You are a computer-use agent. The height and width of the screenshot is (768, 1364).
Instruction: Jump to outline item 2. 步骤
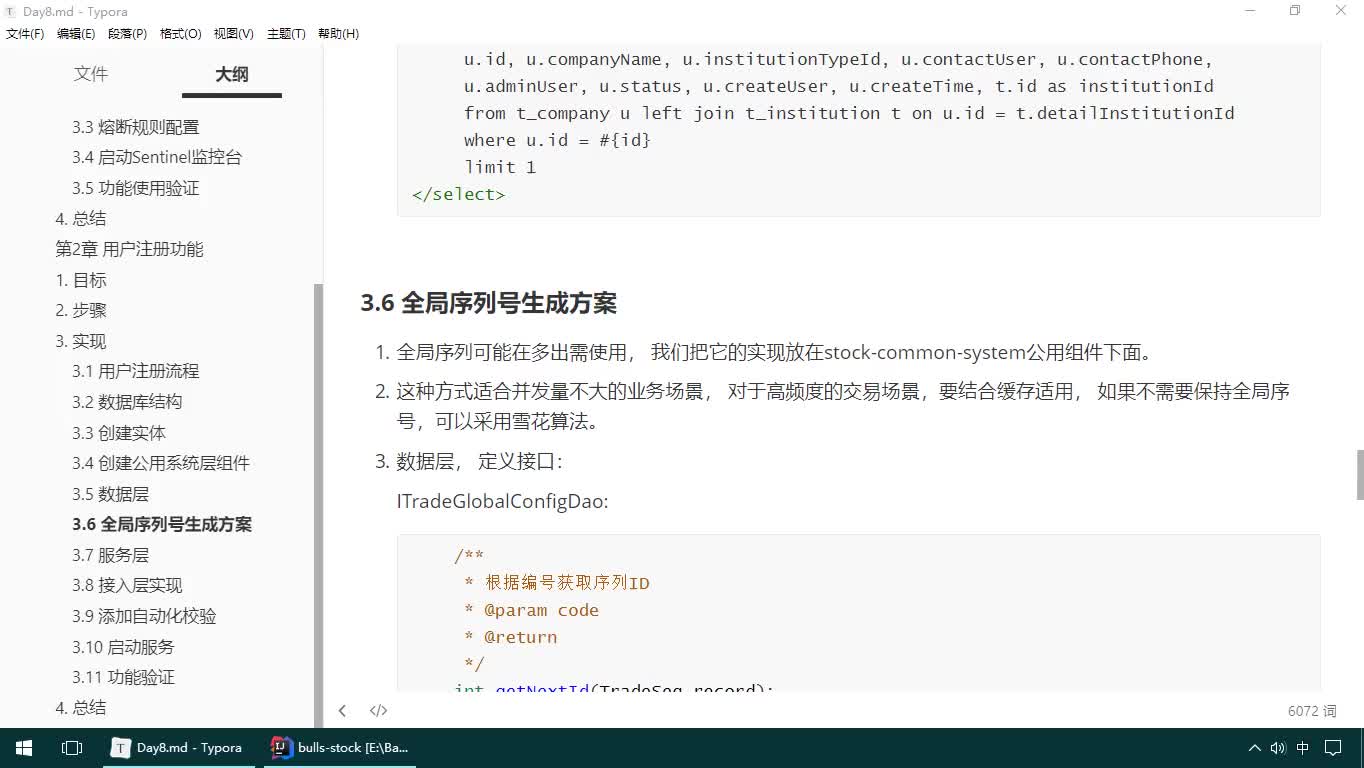80,310
